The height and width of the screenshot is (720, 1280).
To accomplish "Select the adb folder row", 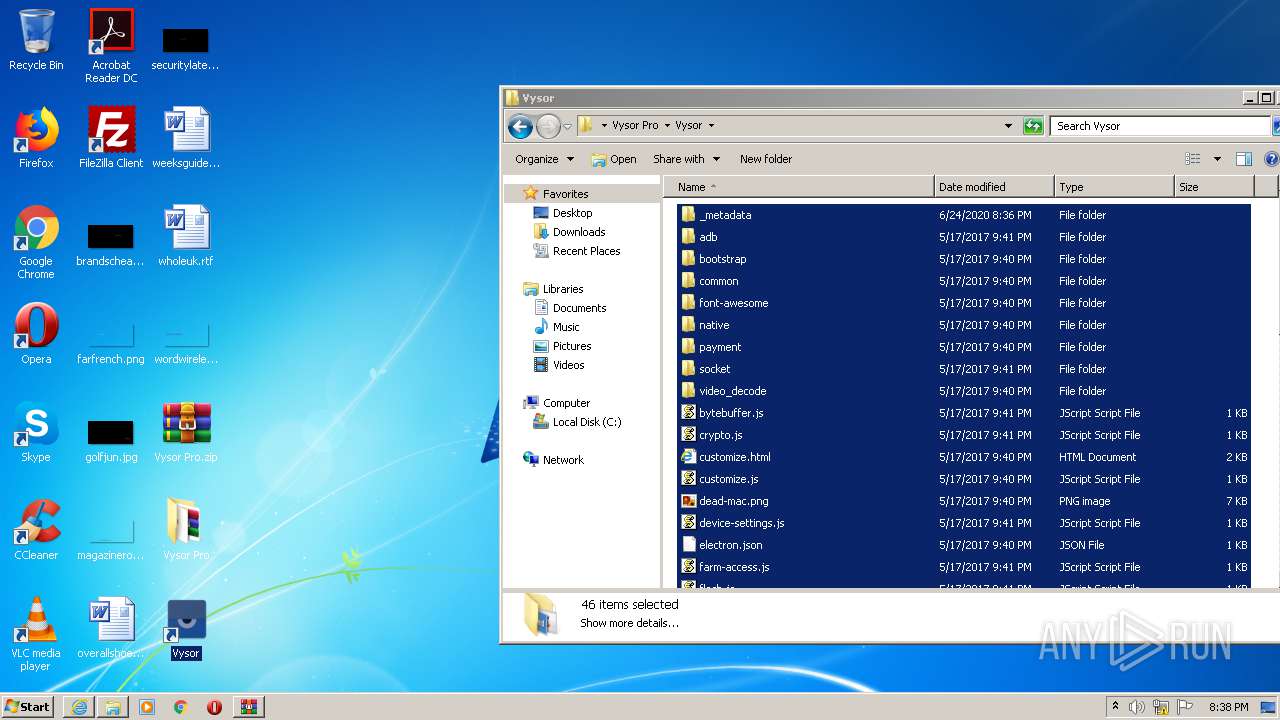I will [964, 237].
